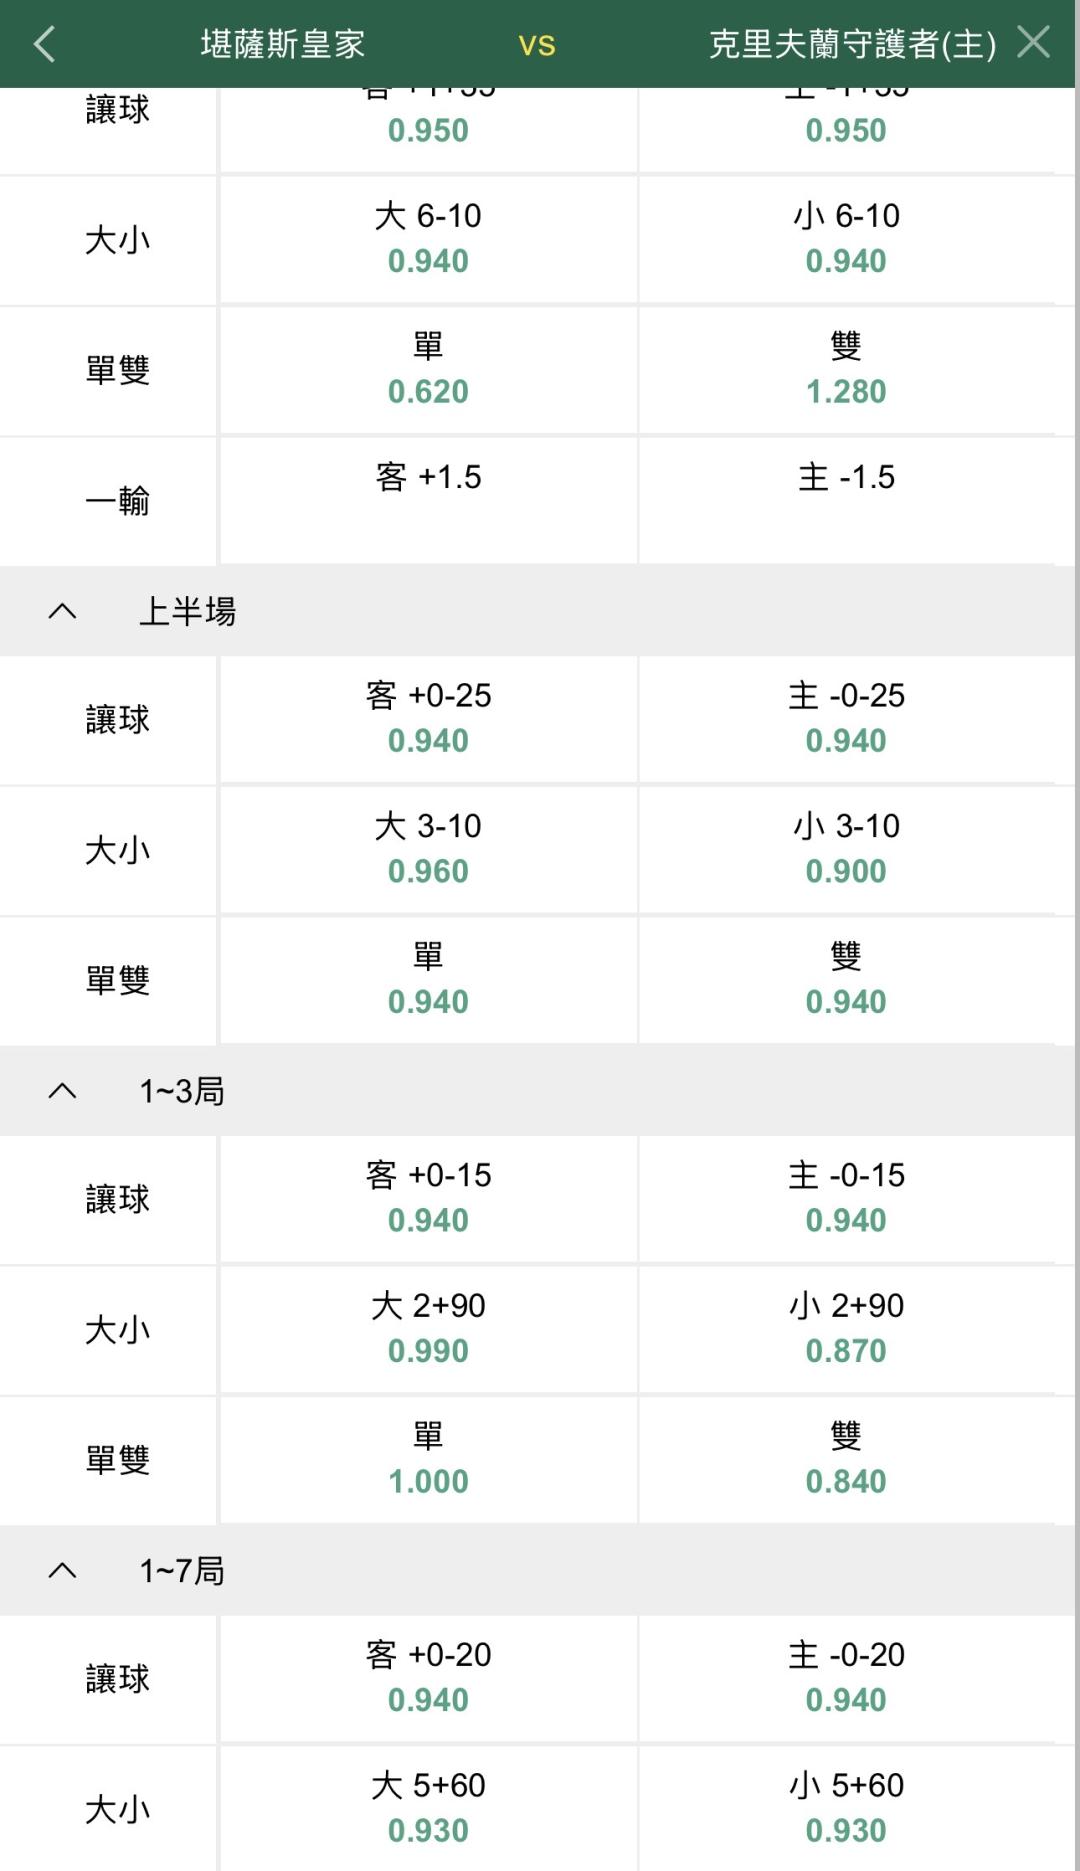Choose 1~7局 主 -0-20 handicap

[x=846, y=1678]
